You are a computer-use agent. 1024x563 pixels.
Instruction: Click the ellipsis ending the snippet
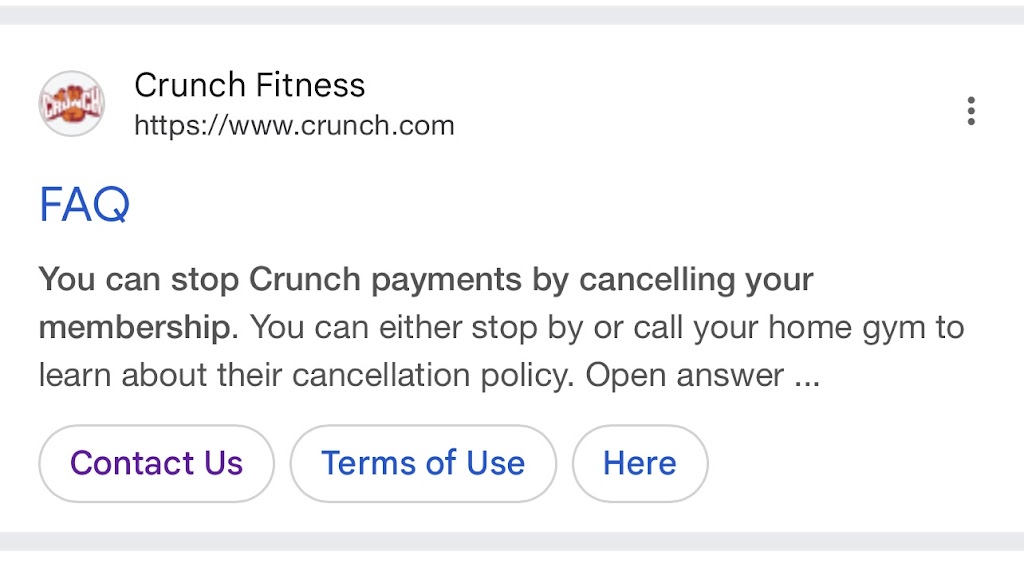tap(808, 377)
